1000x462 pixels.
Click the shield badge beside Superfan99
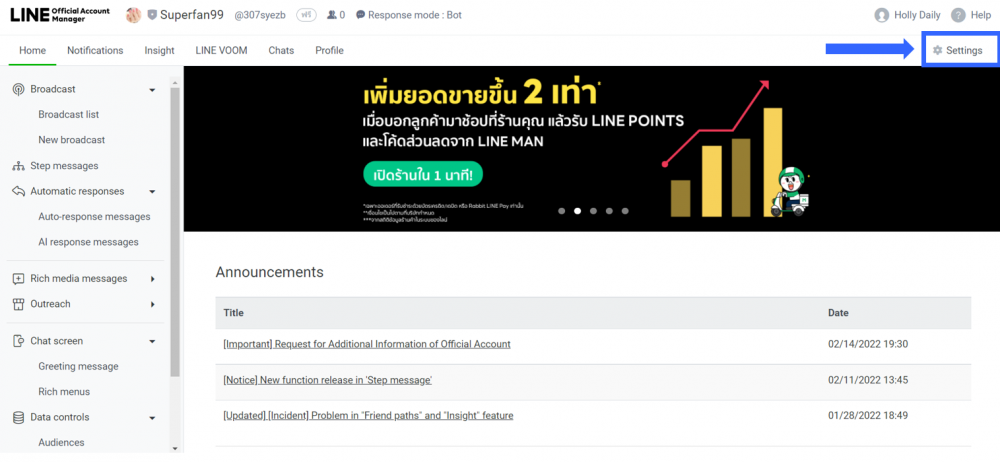pos(152,15)
